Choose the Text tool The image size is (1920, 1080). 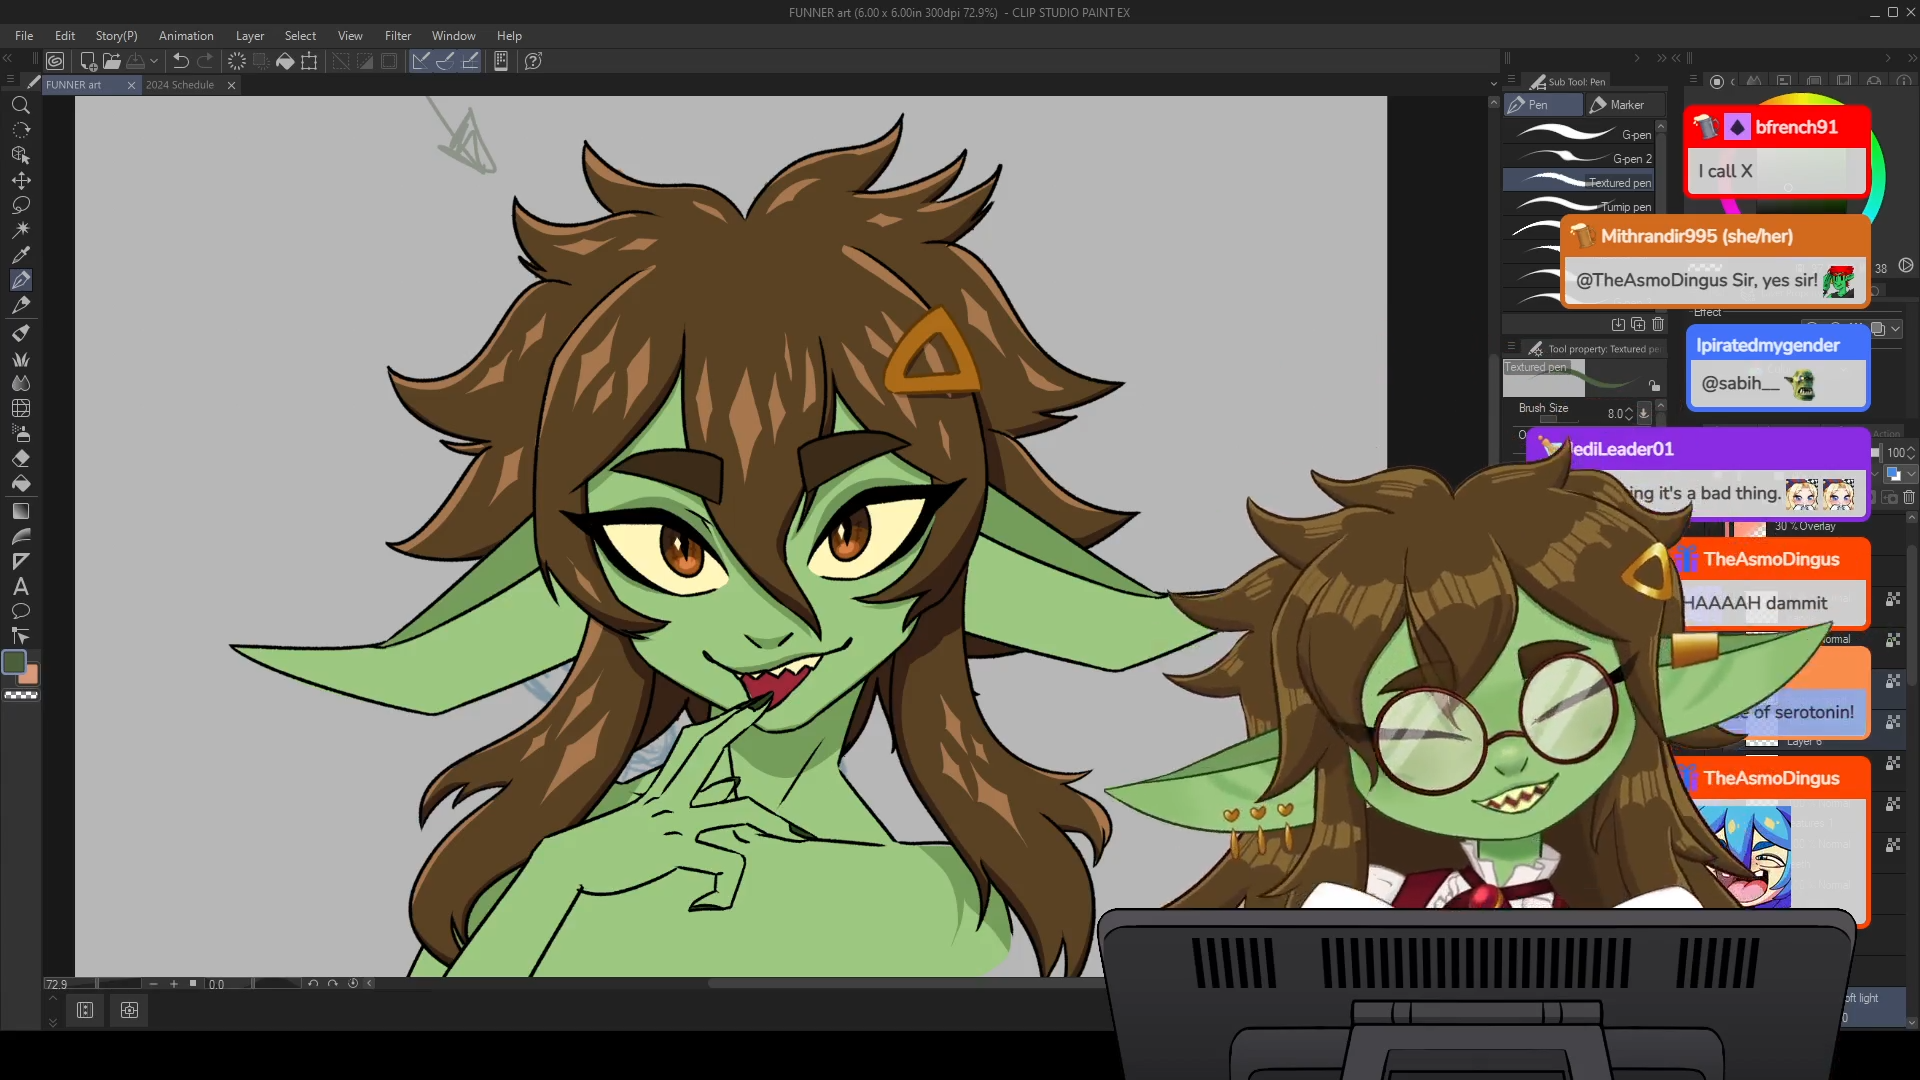pos(20,586)
